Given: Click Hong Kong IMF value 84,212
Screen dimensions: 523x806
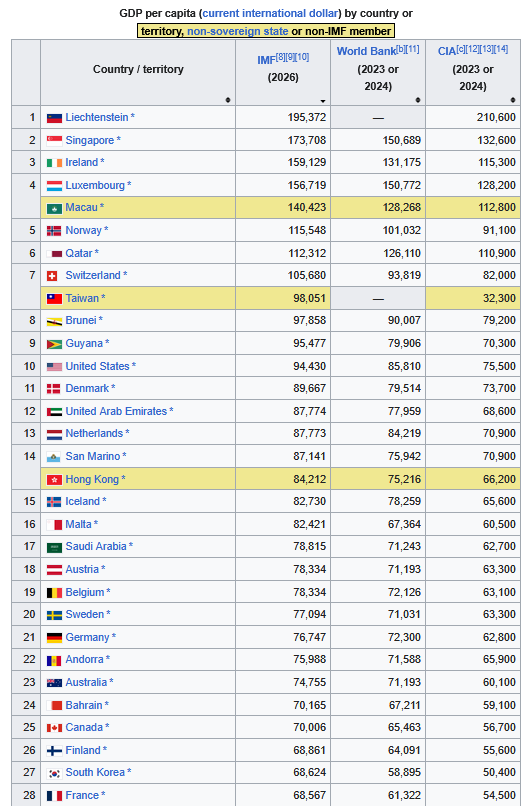Looking at the screenshot, I should click(x=310, y=480).
